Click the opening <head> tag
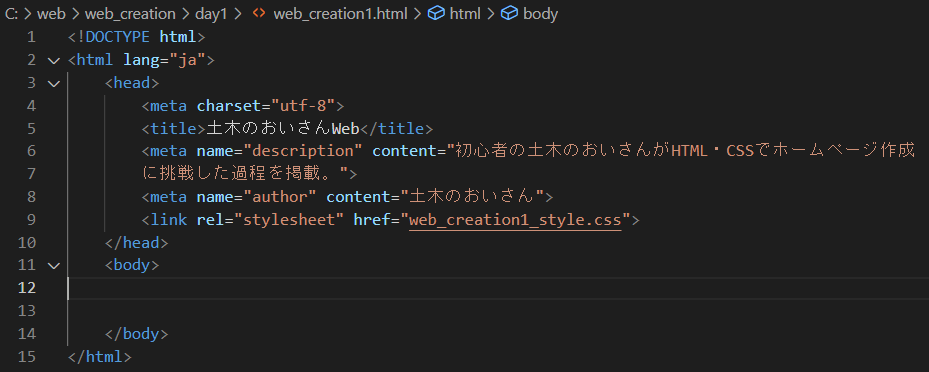 click(132, 83)
